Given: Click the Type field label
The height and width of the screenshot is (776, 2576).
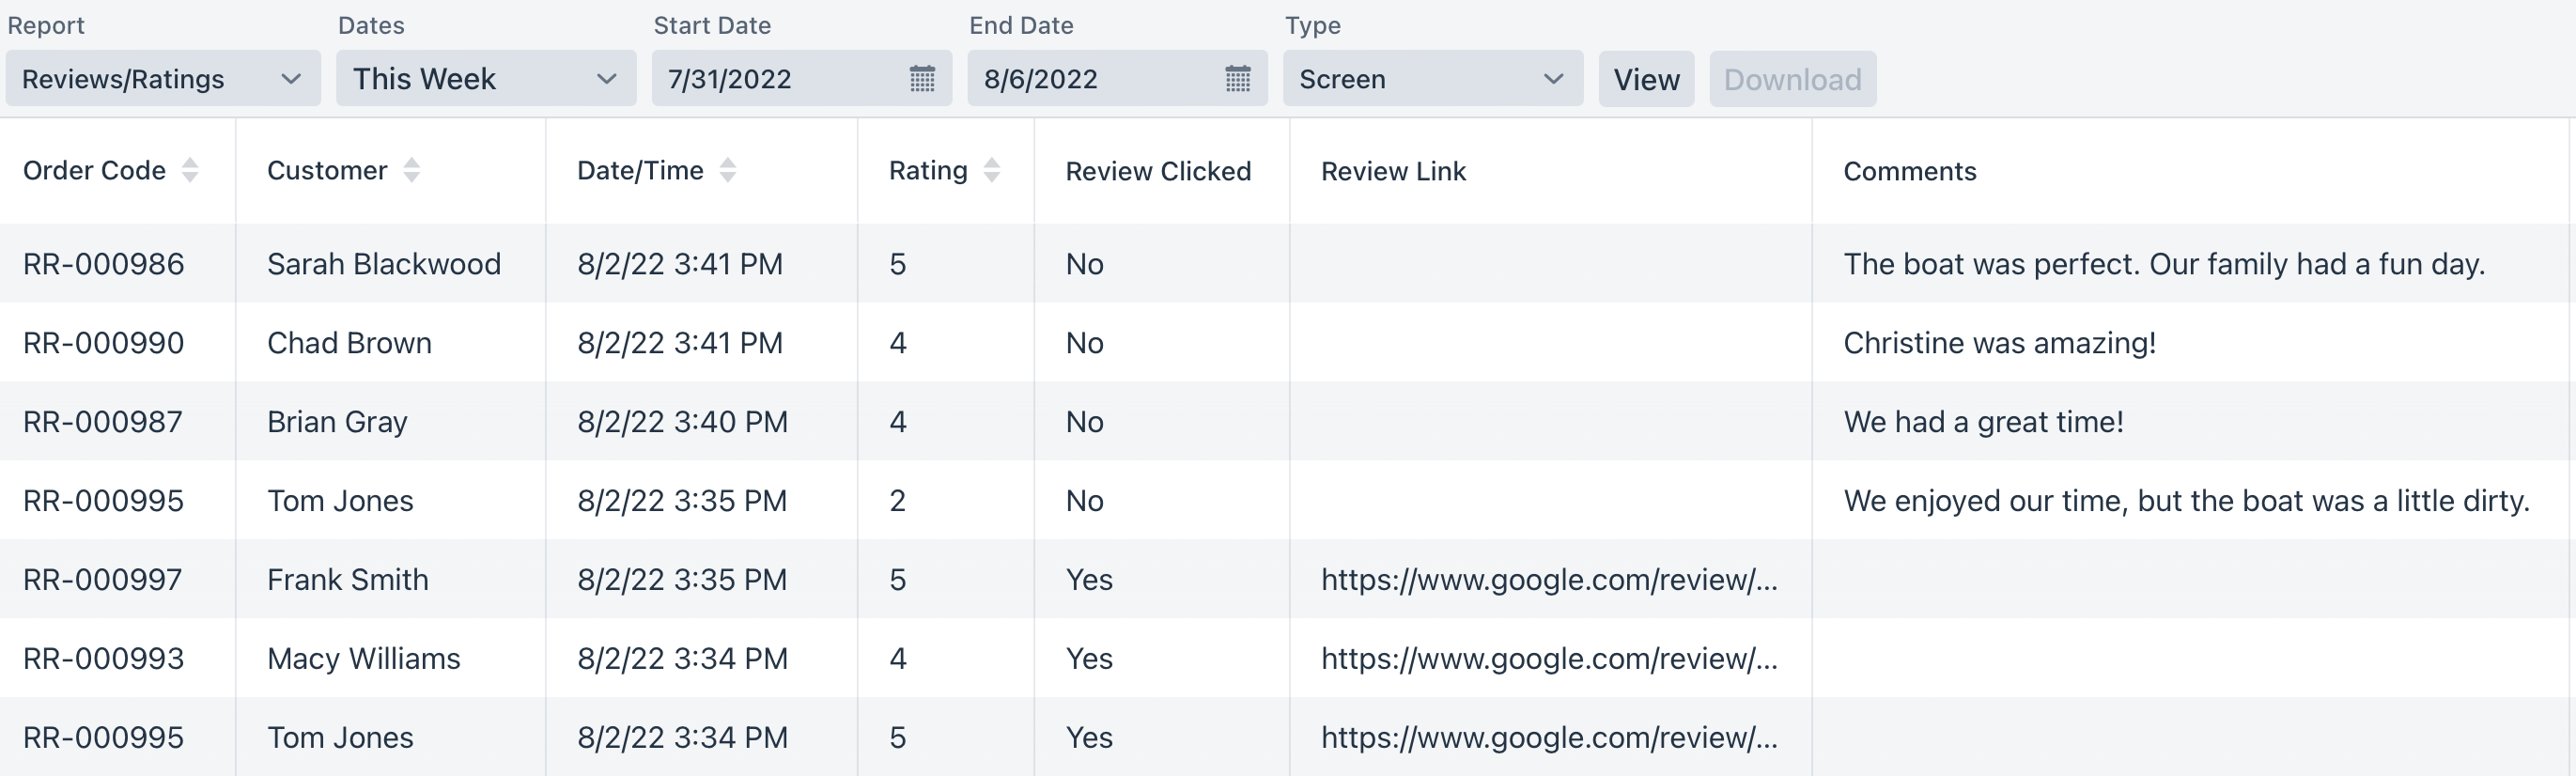Looking at the screenshot, I should click(1313, 25).
